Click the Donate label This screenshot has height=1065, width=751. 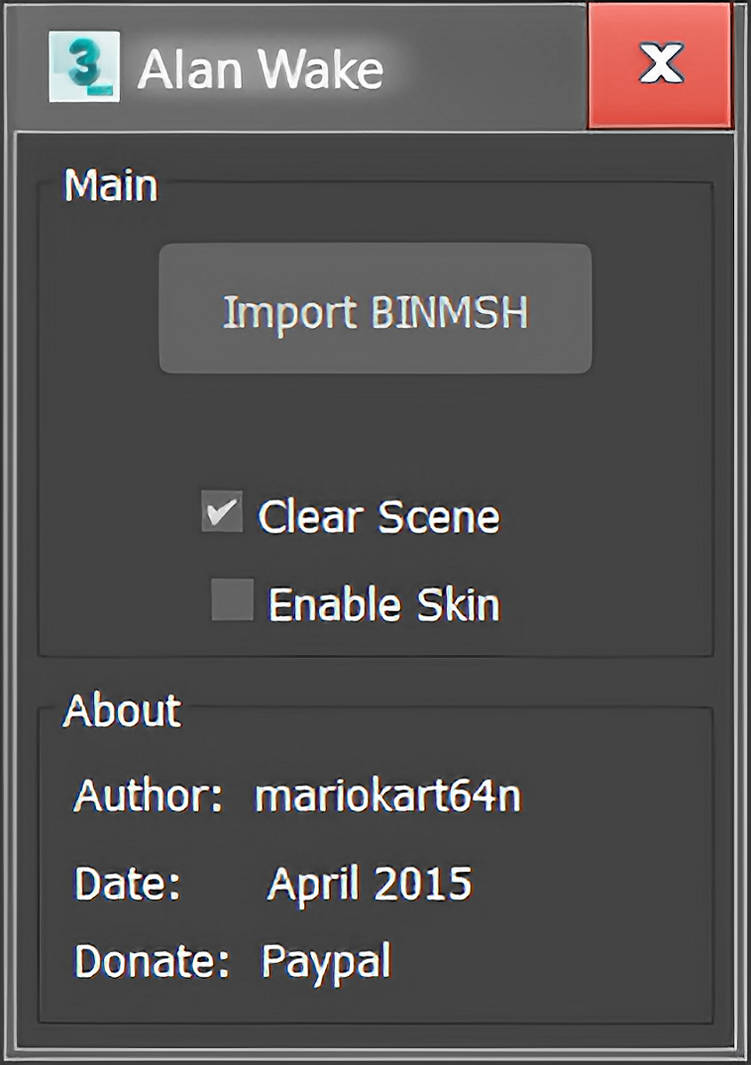pyautogui.click(x=148, y=961)
